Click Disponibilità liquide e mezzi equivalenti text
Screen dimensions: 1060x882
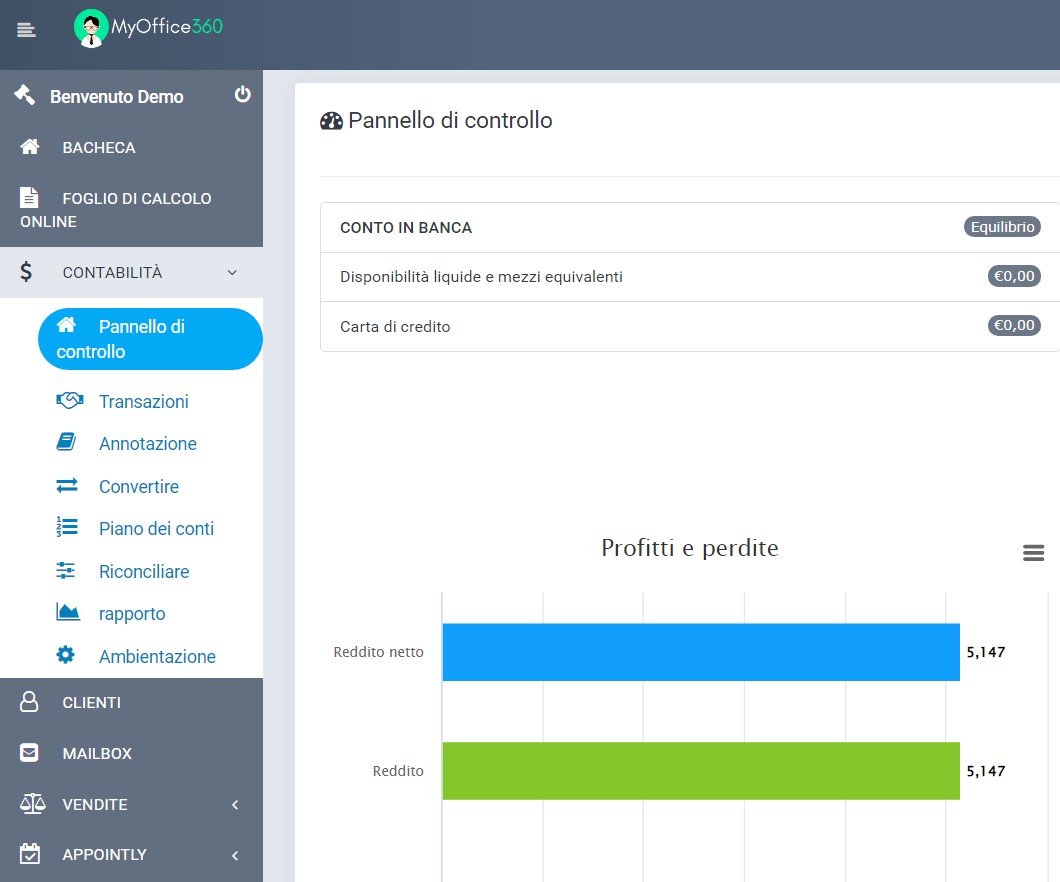pyautogui.click(x=481, y=276)
